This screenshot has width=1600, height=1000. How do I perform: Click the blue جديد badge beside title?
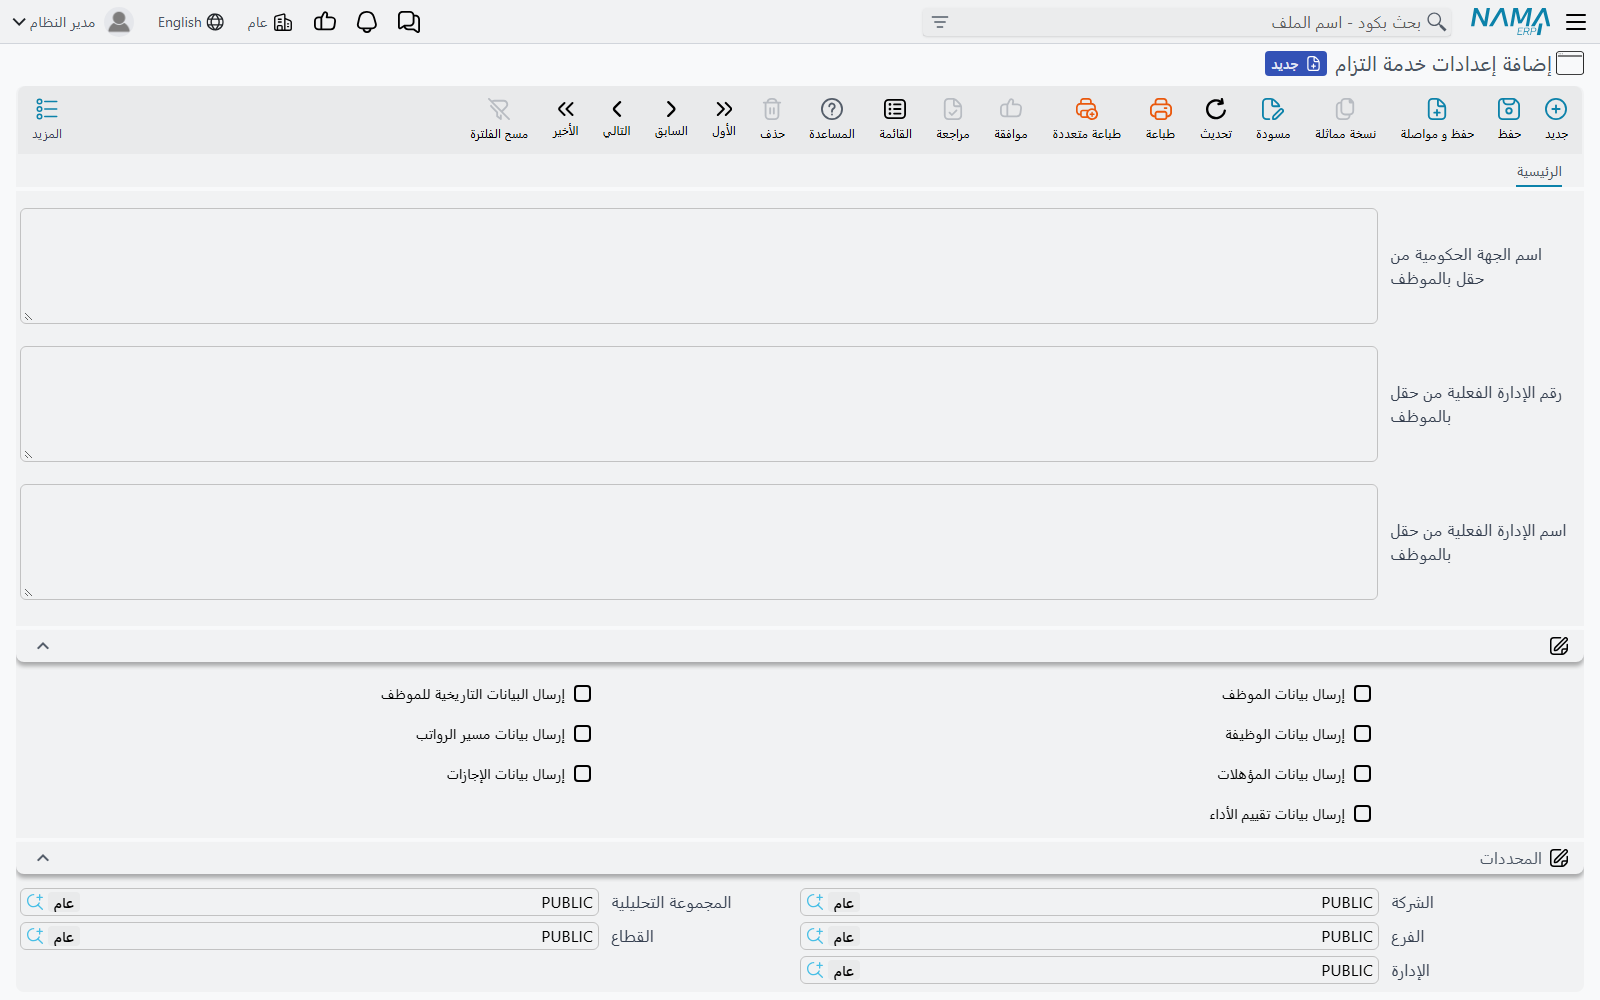click(1296, 64)
